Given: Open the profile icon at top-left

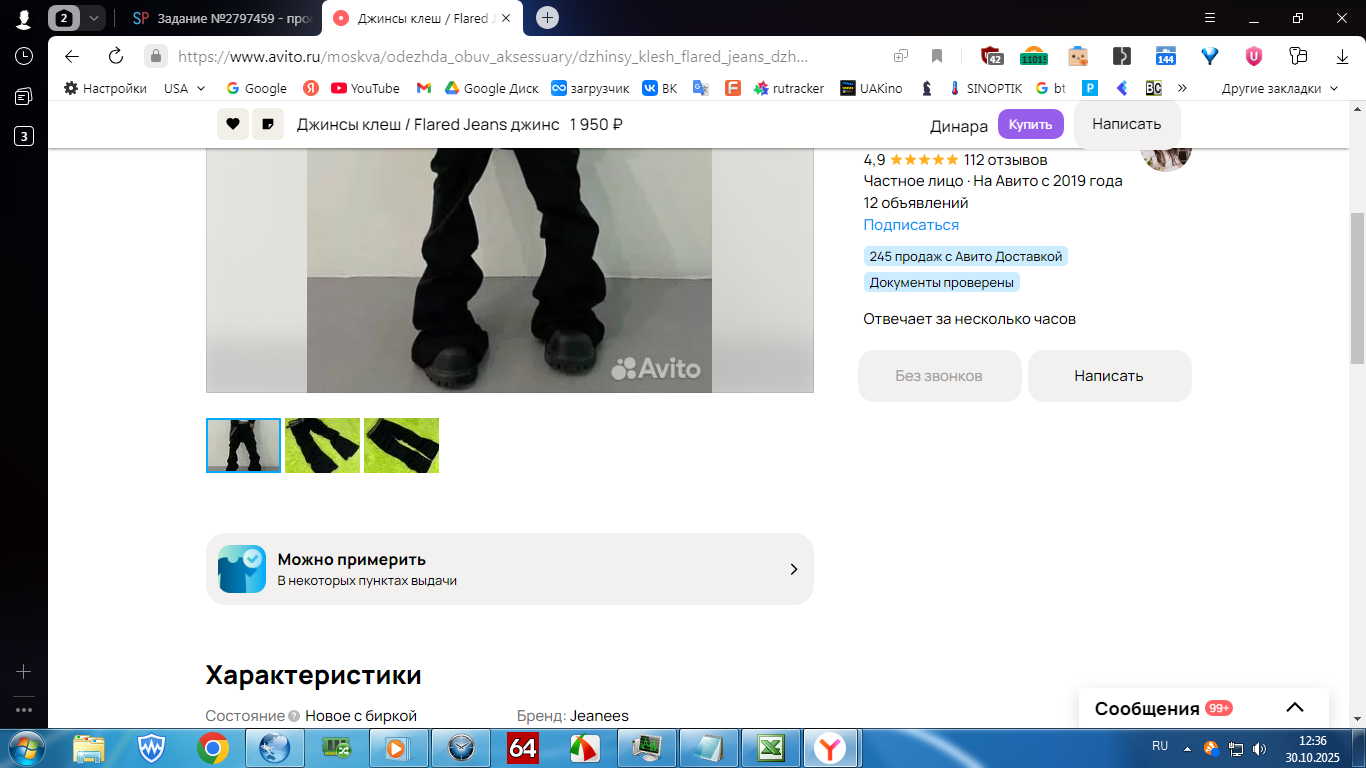Looking at the screenshot, I should [24, 18].
